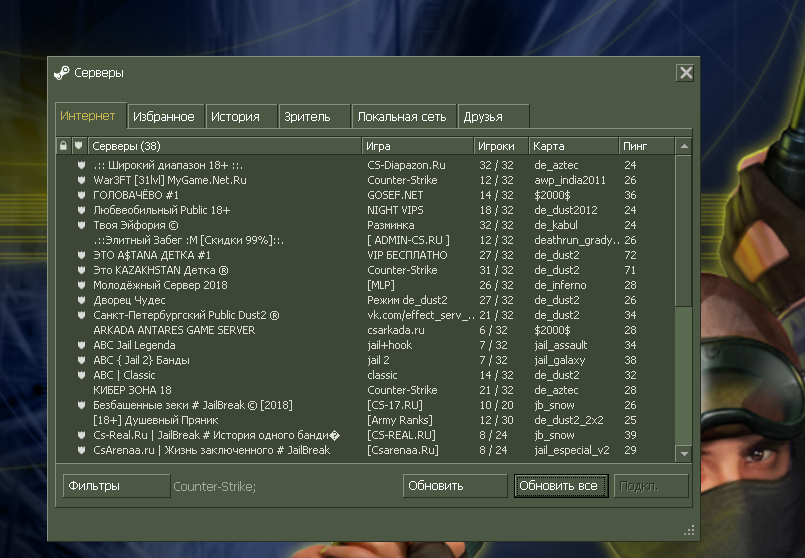Viewport: 805px width, 558px height.
Task: Click shield icon beside Любвеобильный Public 18+
Action: 81,210
